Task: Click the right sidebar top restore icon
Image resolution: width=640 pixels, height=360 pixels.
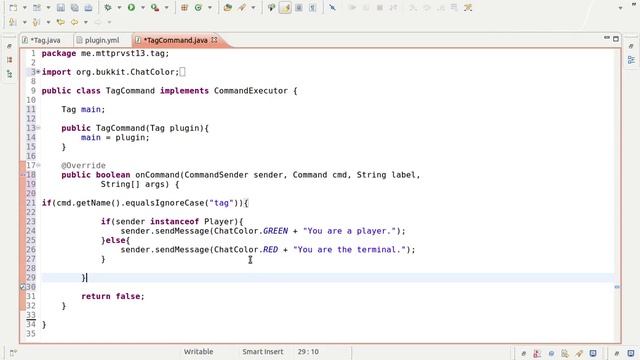Action: [x=631, y=46]
